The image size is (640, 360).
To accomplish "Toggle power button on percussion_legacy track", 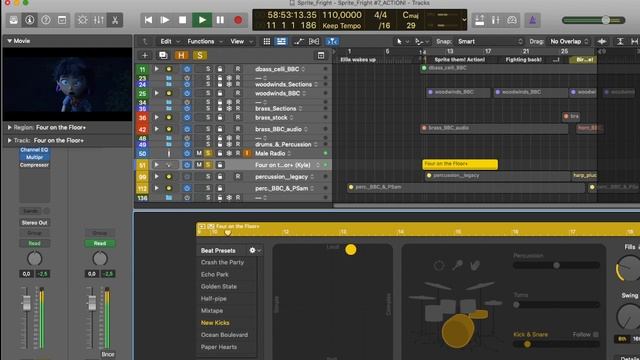I will pyautogui.click(x=187, y=177).
